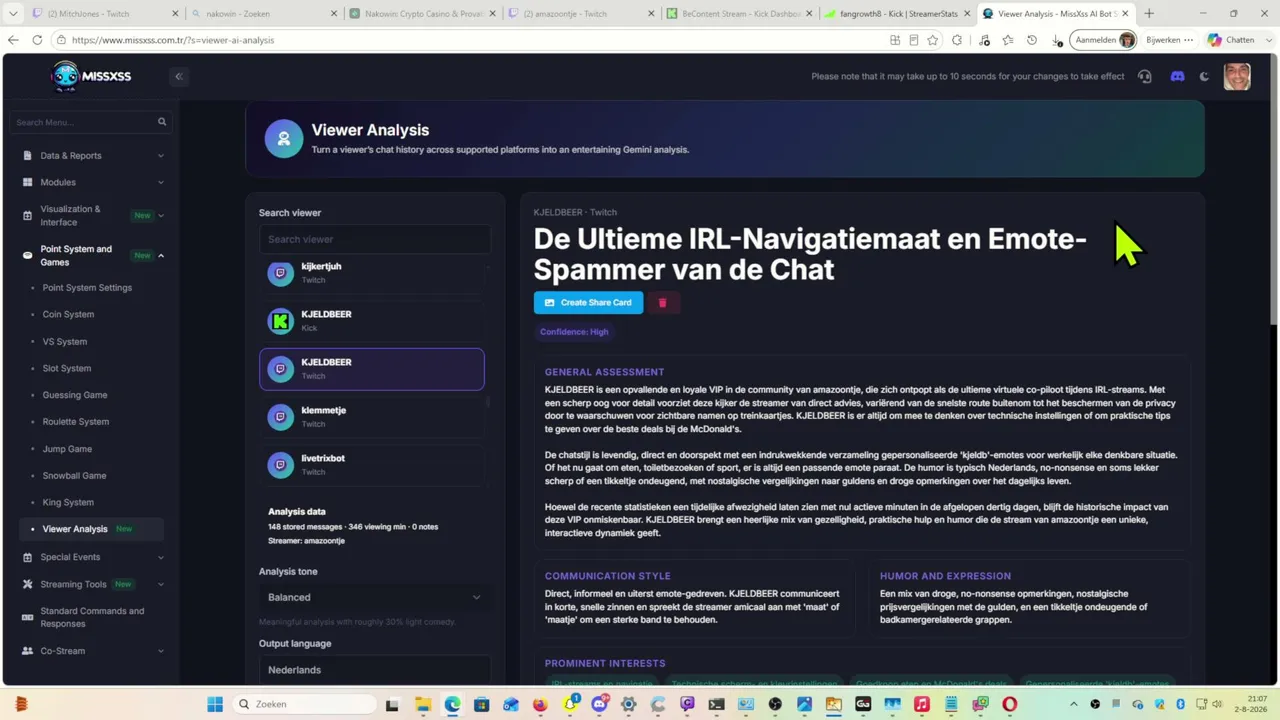Open a new browser tab
Viewport: 1280px width, 720px height.
pyautogui.click(x=1149, y=14)
